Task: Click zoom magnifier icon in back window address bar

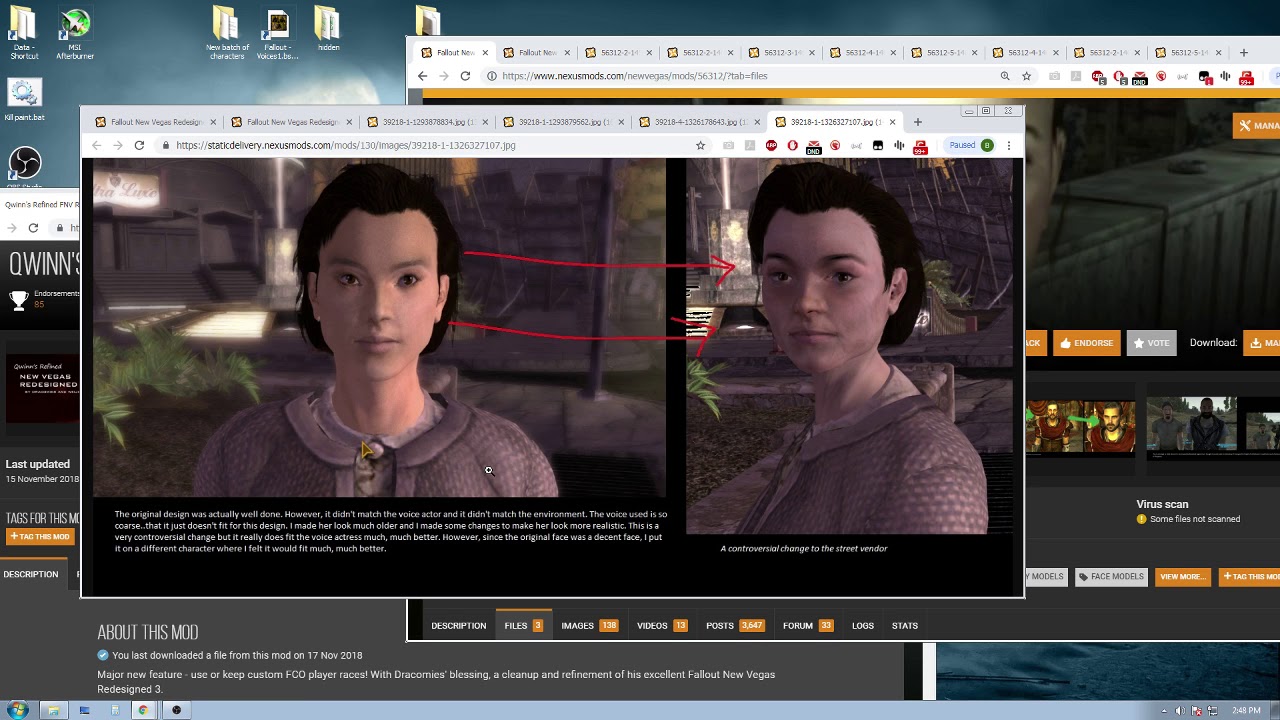Action: tap(1005, 76)
